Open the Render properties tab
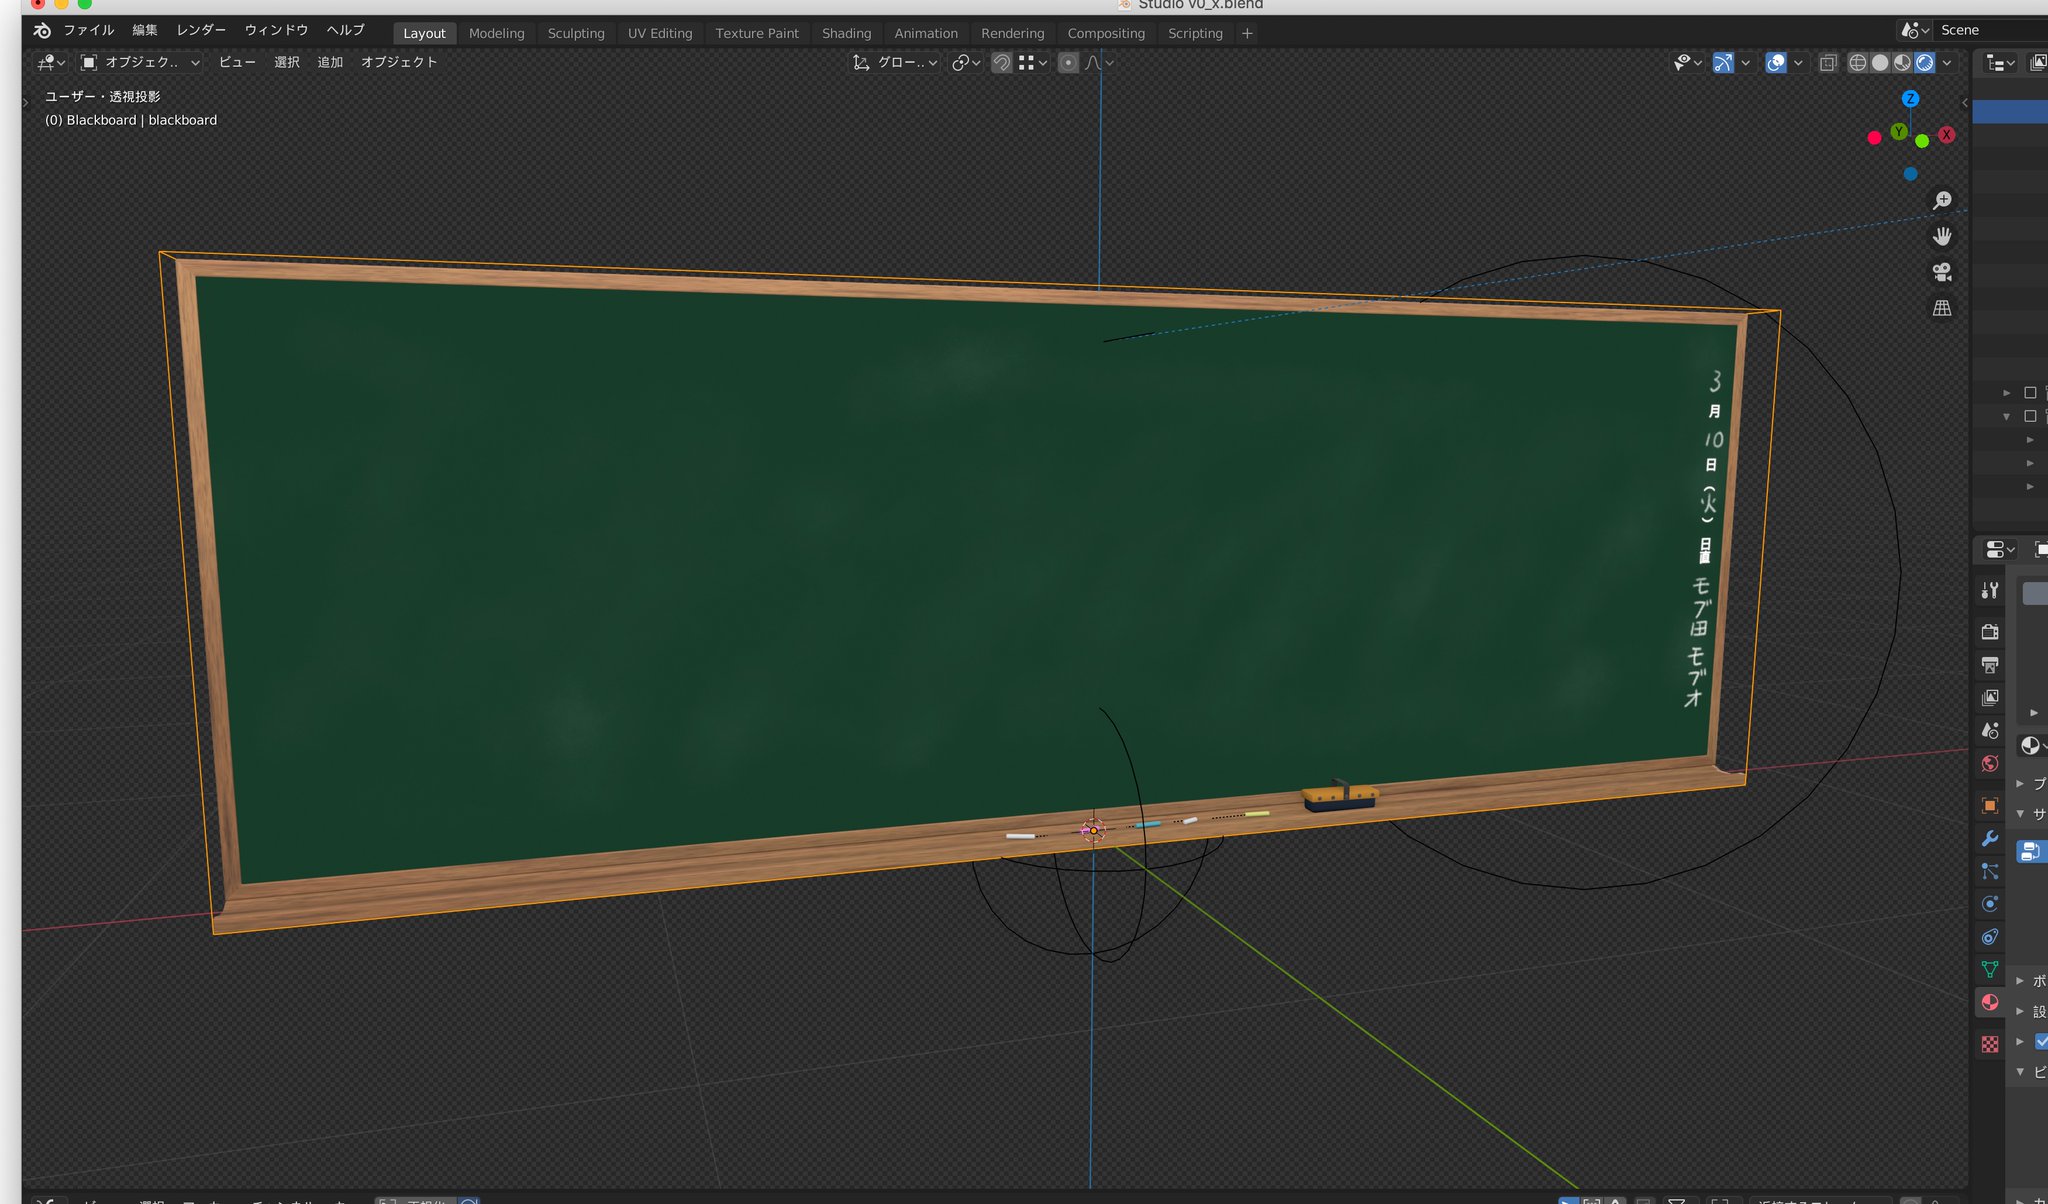The height and width of the screenshot is (1204, 2048). (x=1990, y=631)
